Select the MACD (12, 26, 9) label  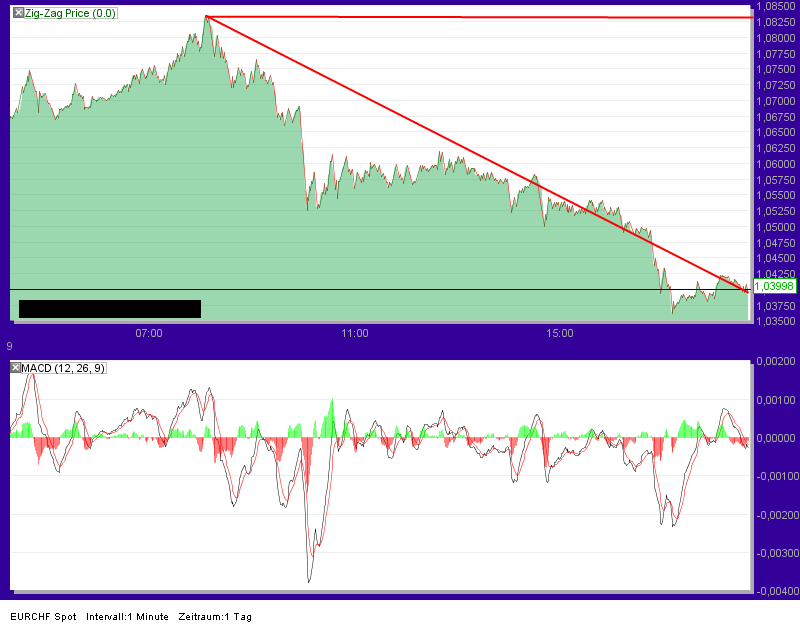coord(63,368)
